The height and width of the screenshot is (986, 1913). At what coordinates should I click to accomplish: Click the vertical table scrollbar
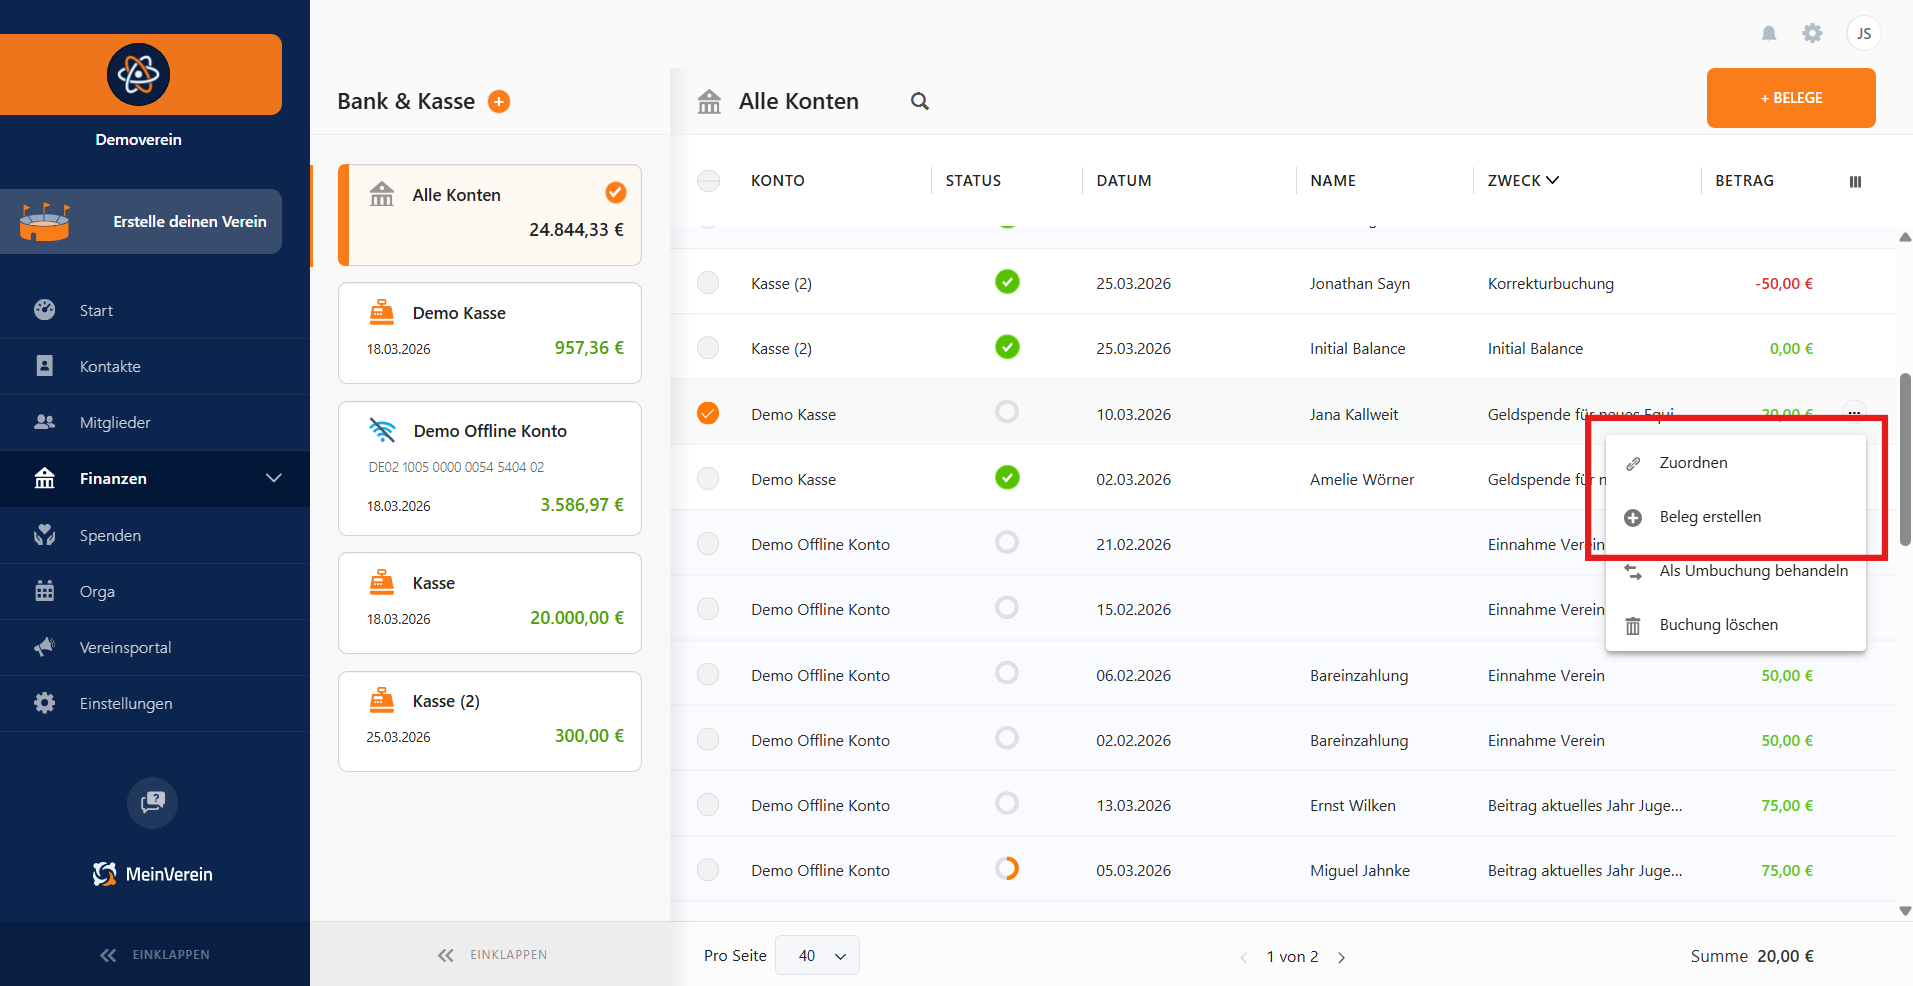tap(1904, 460)
